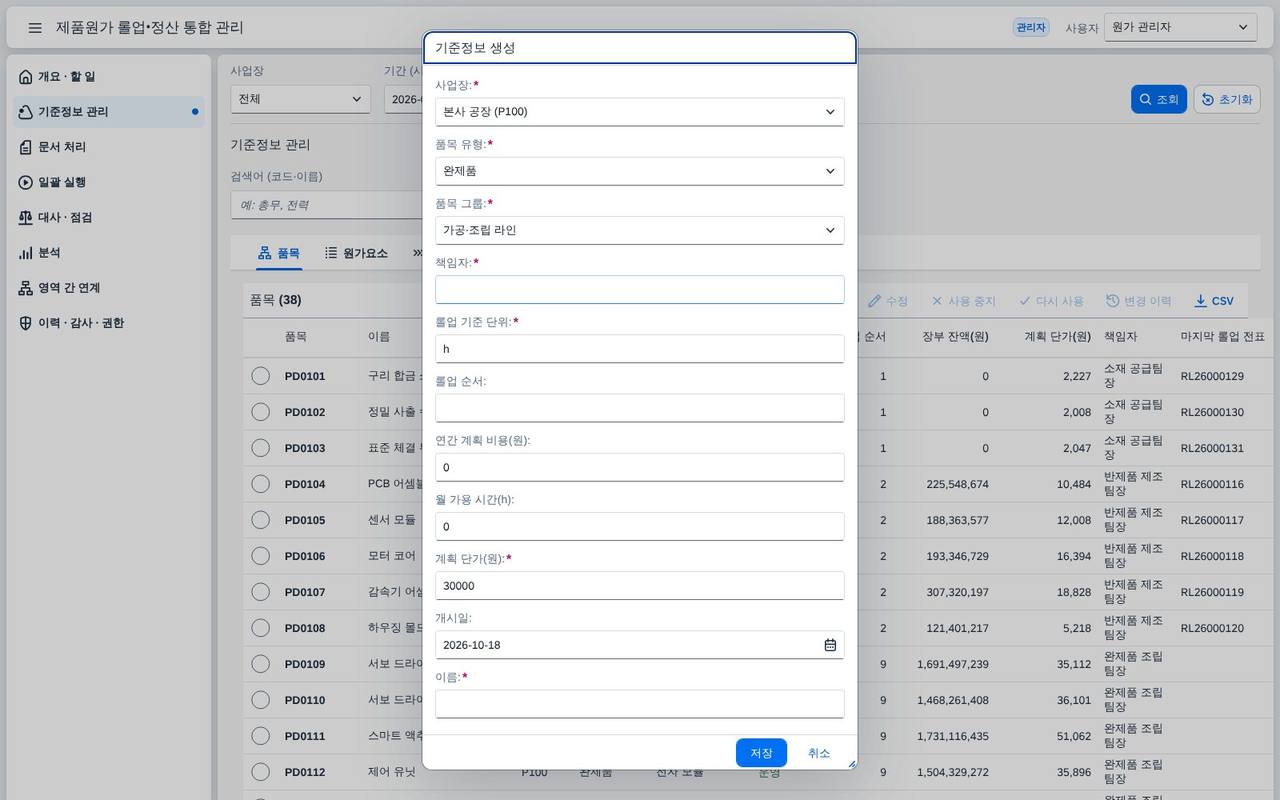Open the 사업장 전체 filter dropdown
The width and height of the screenshot is (1280, 800).
[300, 99]
